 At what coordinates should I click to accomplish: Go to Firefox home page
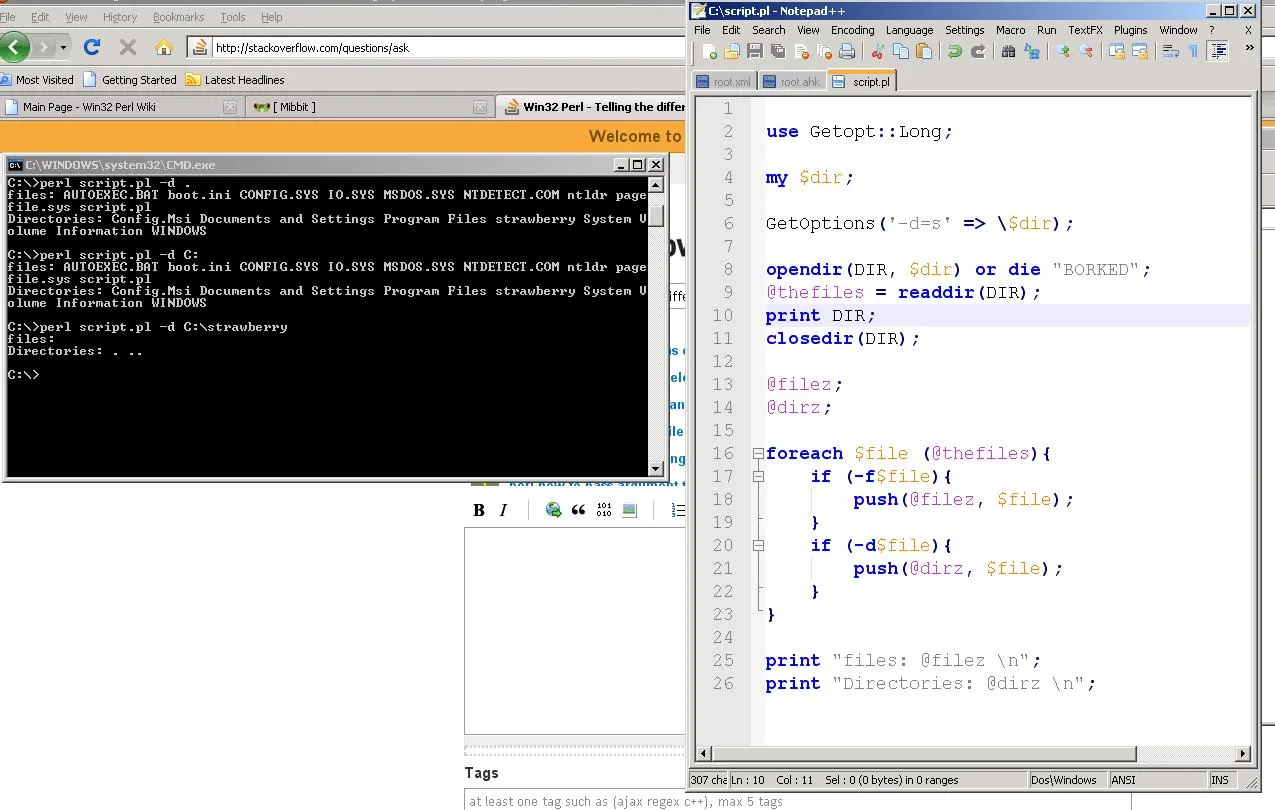click(164, 47)
